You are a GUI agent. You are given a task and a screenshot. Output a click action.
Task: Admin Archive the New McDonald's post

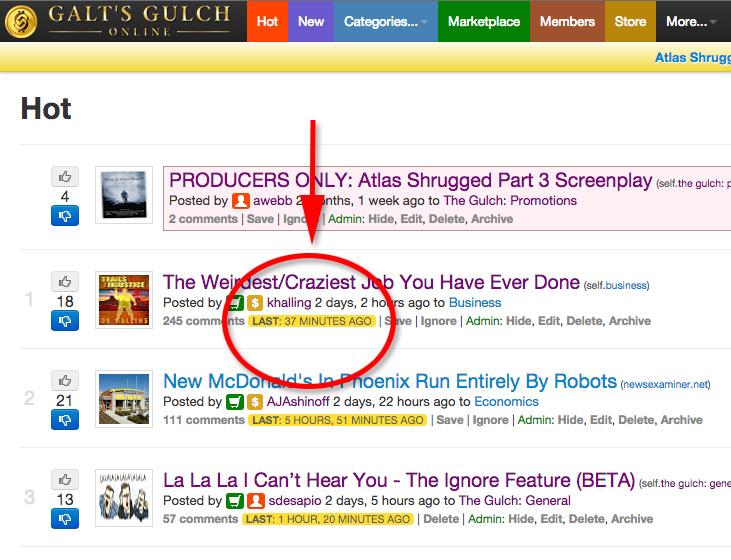pyautogui.click(x=682, y=420)
